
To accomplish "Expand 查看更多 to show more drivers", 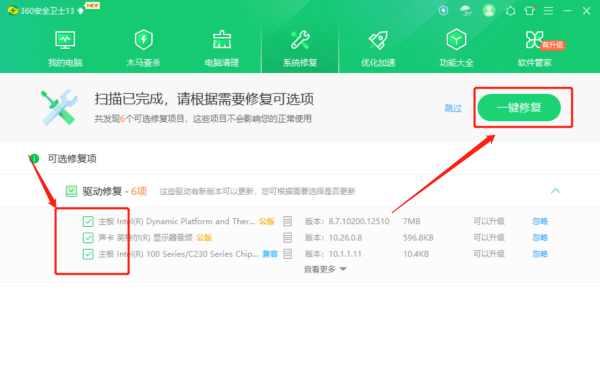I will tap(325, 269).
